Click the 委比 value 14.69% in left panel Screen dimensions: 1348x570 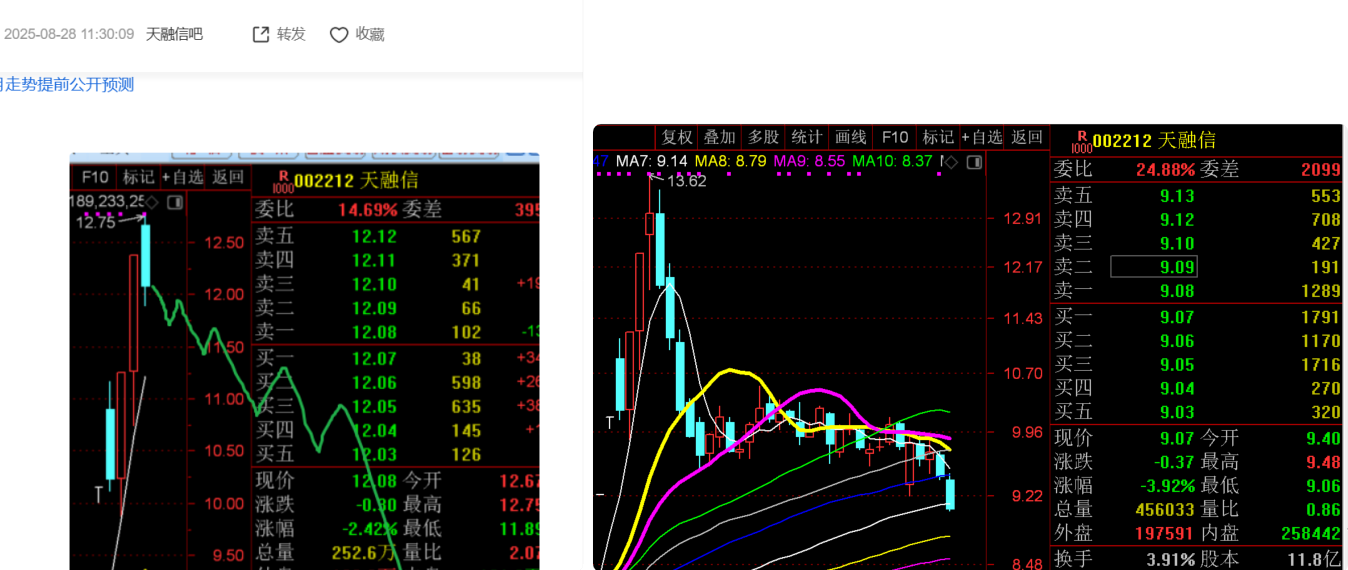(x=368, y=210)
